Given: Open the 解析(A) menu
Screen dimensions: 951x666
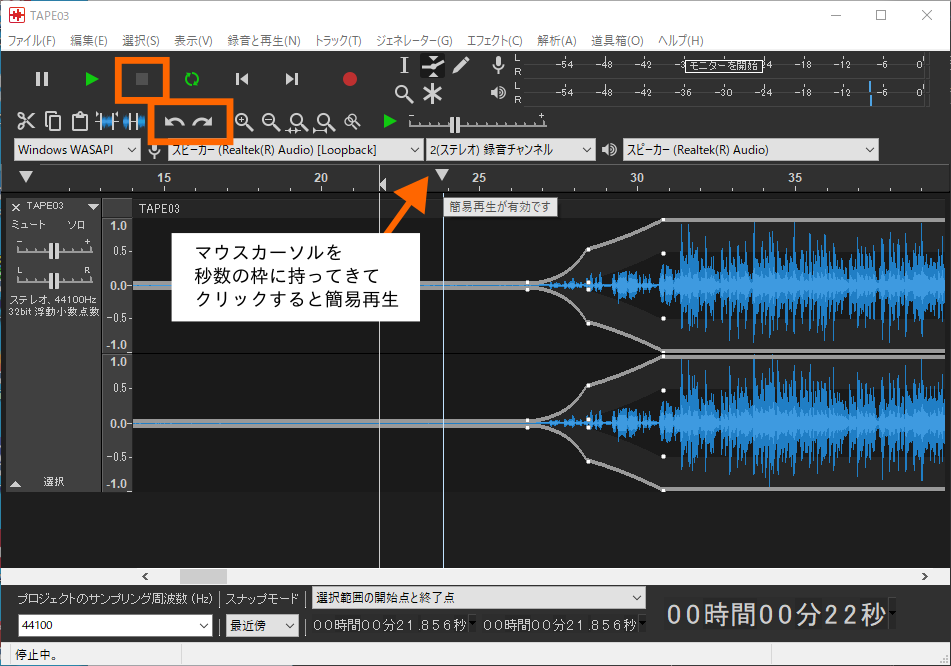Looking at the screenshot, I should pos(556,41).
